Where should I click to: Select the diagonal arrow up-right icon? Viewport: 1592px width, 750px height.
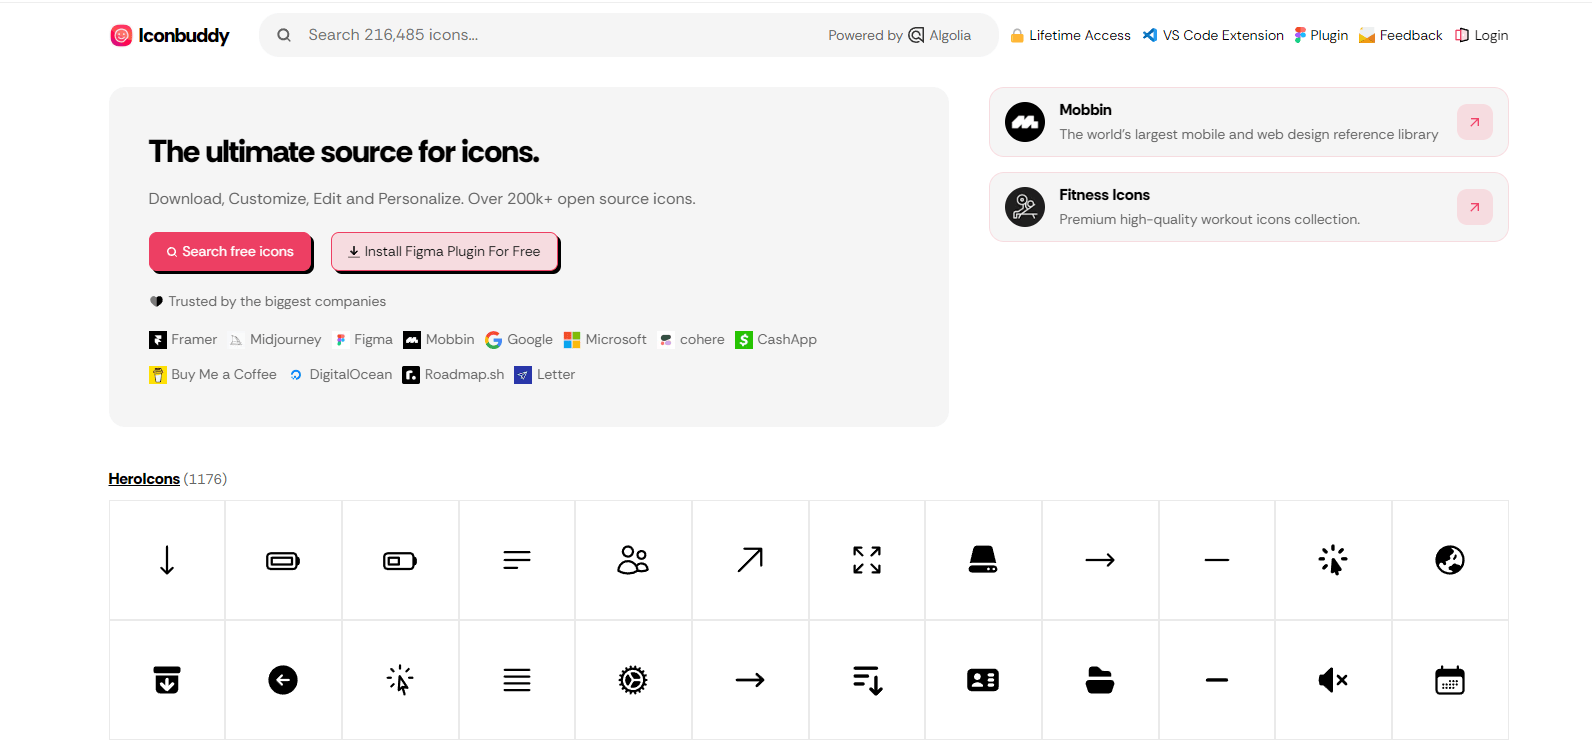[x=750, y=560]
